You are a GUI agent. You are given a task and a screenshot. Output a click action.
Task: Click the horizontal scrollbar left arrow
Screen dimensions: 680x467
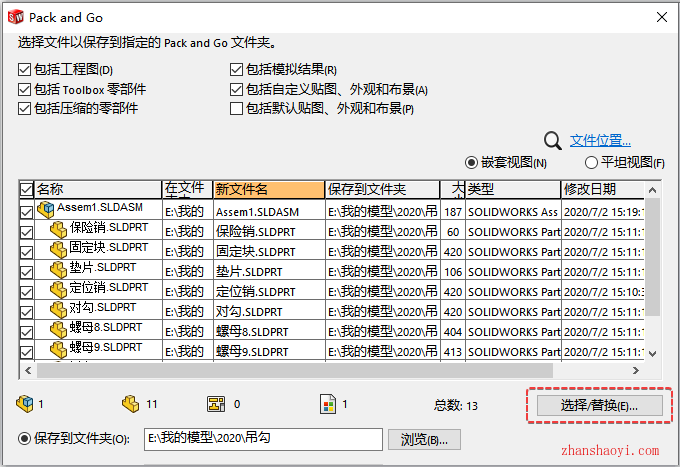(x=28, y=370)
